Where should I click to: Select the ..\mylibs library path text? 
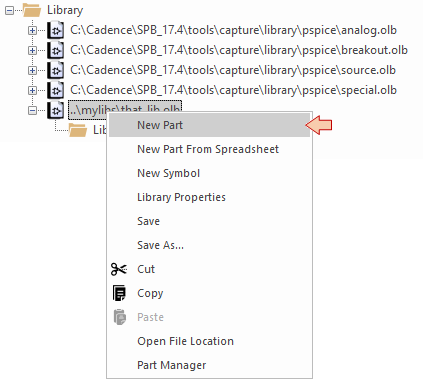(x=125, y=109)
